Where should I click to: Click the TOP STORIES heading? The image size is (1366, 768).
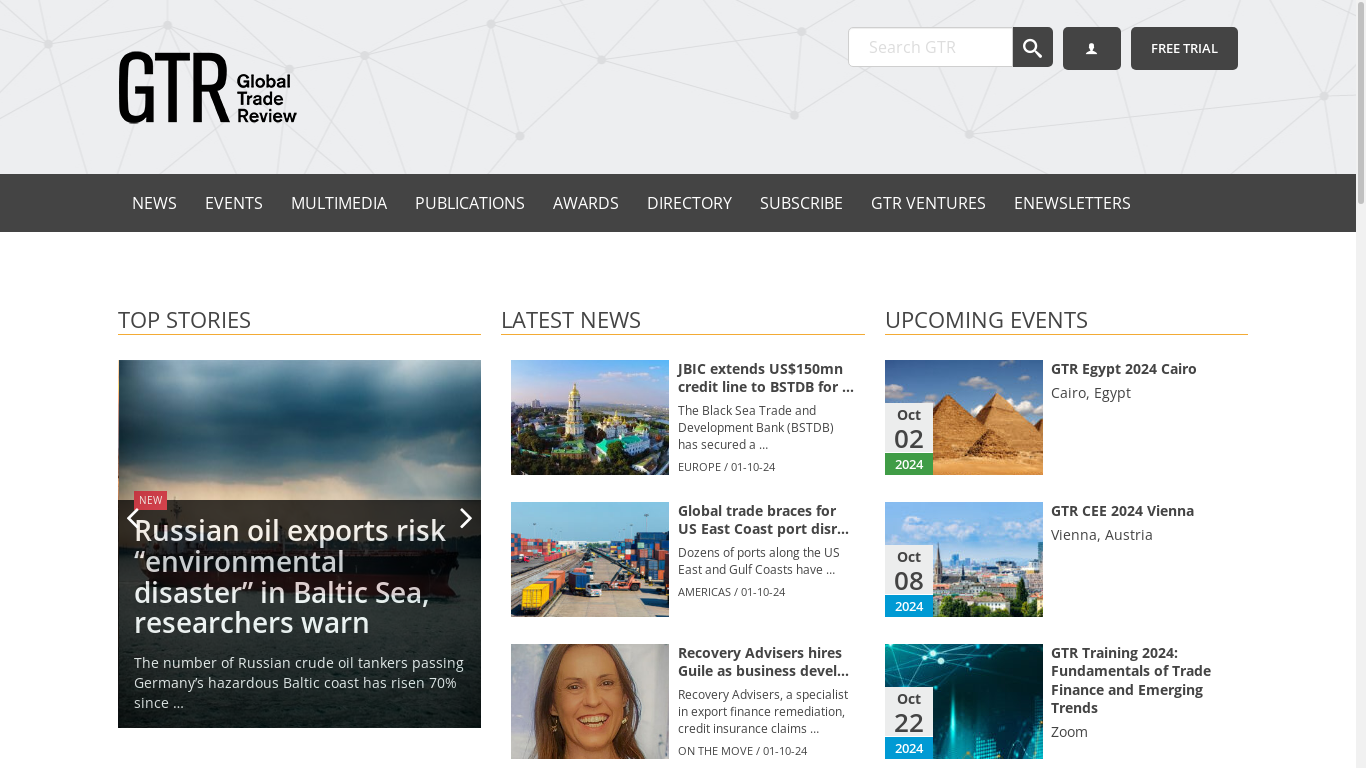185,320
